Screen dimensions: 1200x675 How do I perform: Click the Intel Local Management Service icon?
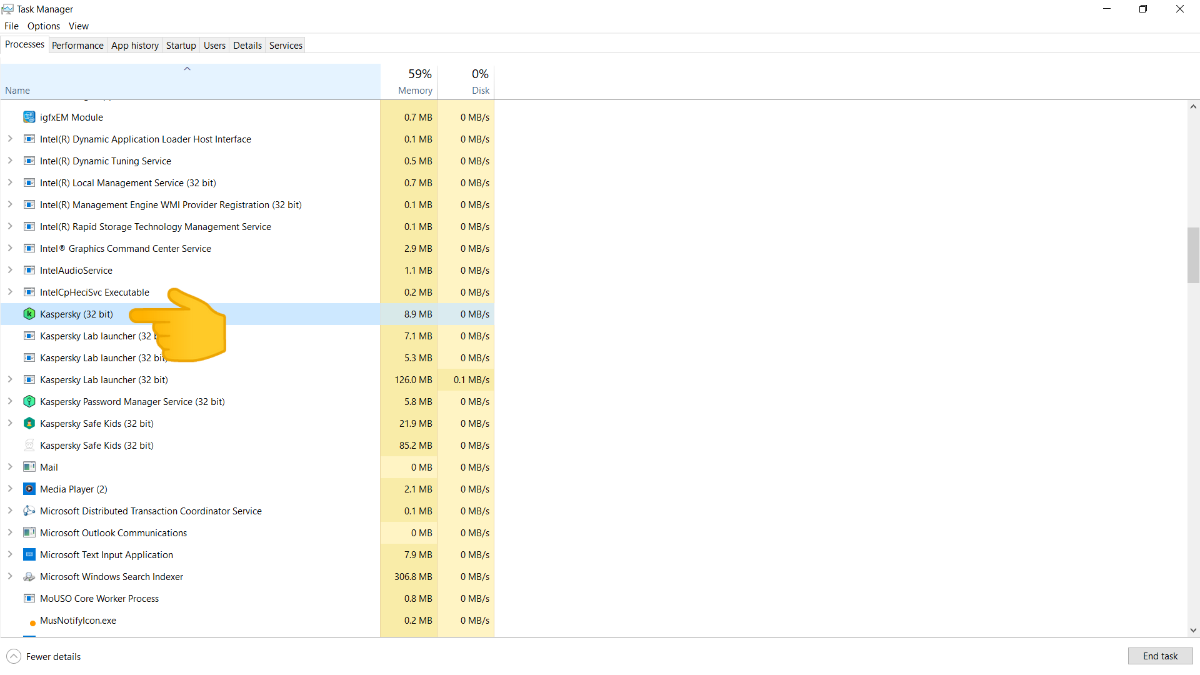[x=29, y=183]
